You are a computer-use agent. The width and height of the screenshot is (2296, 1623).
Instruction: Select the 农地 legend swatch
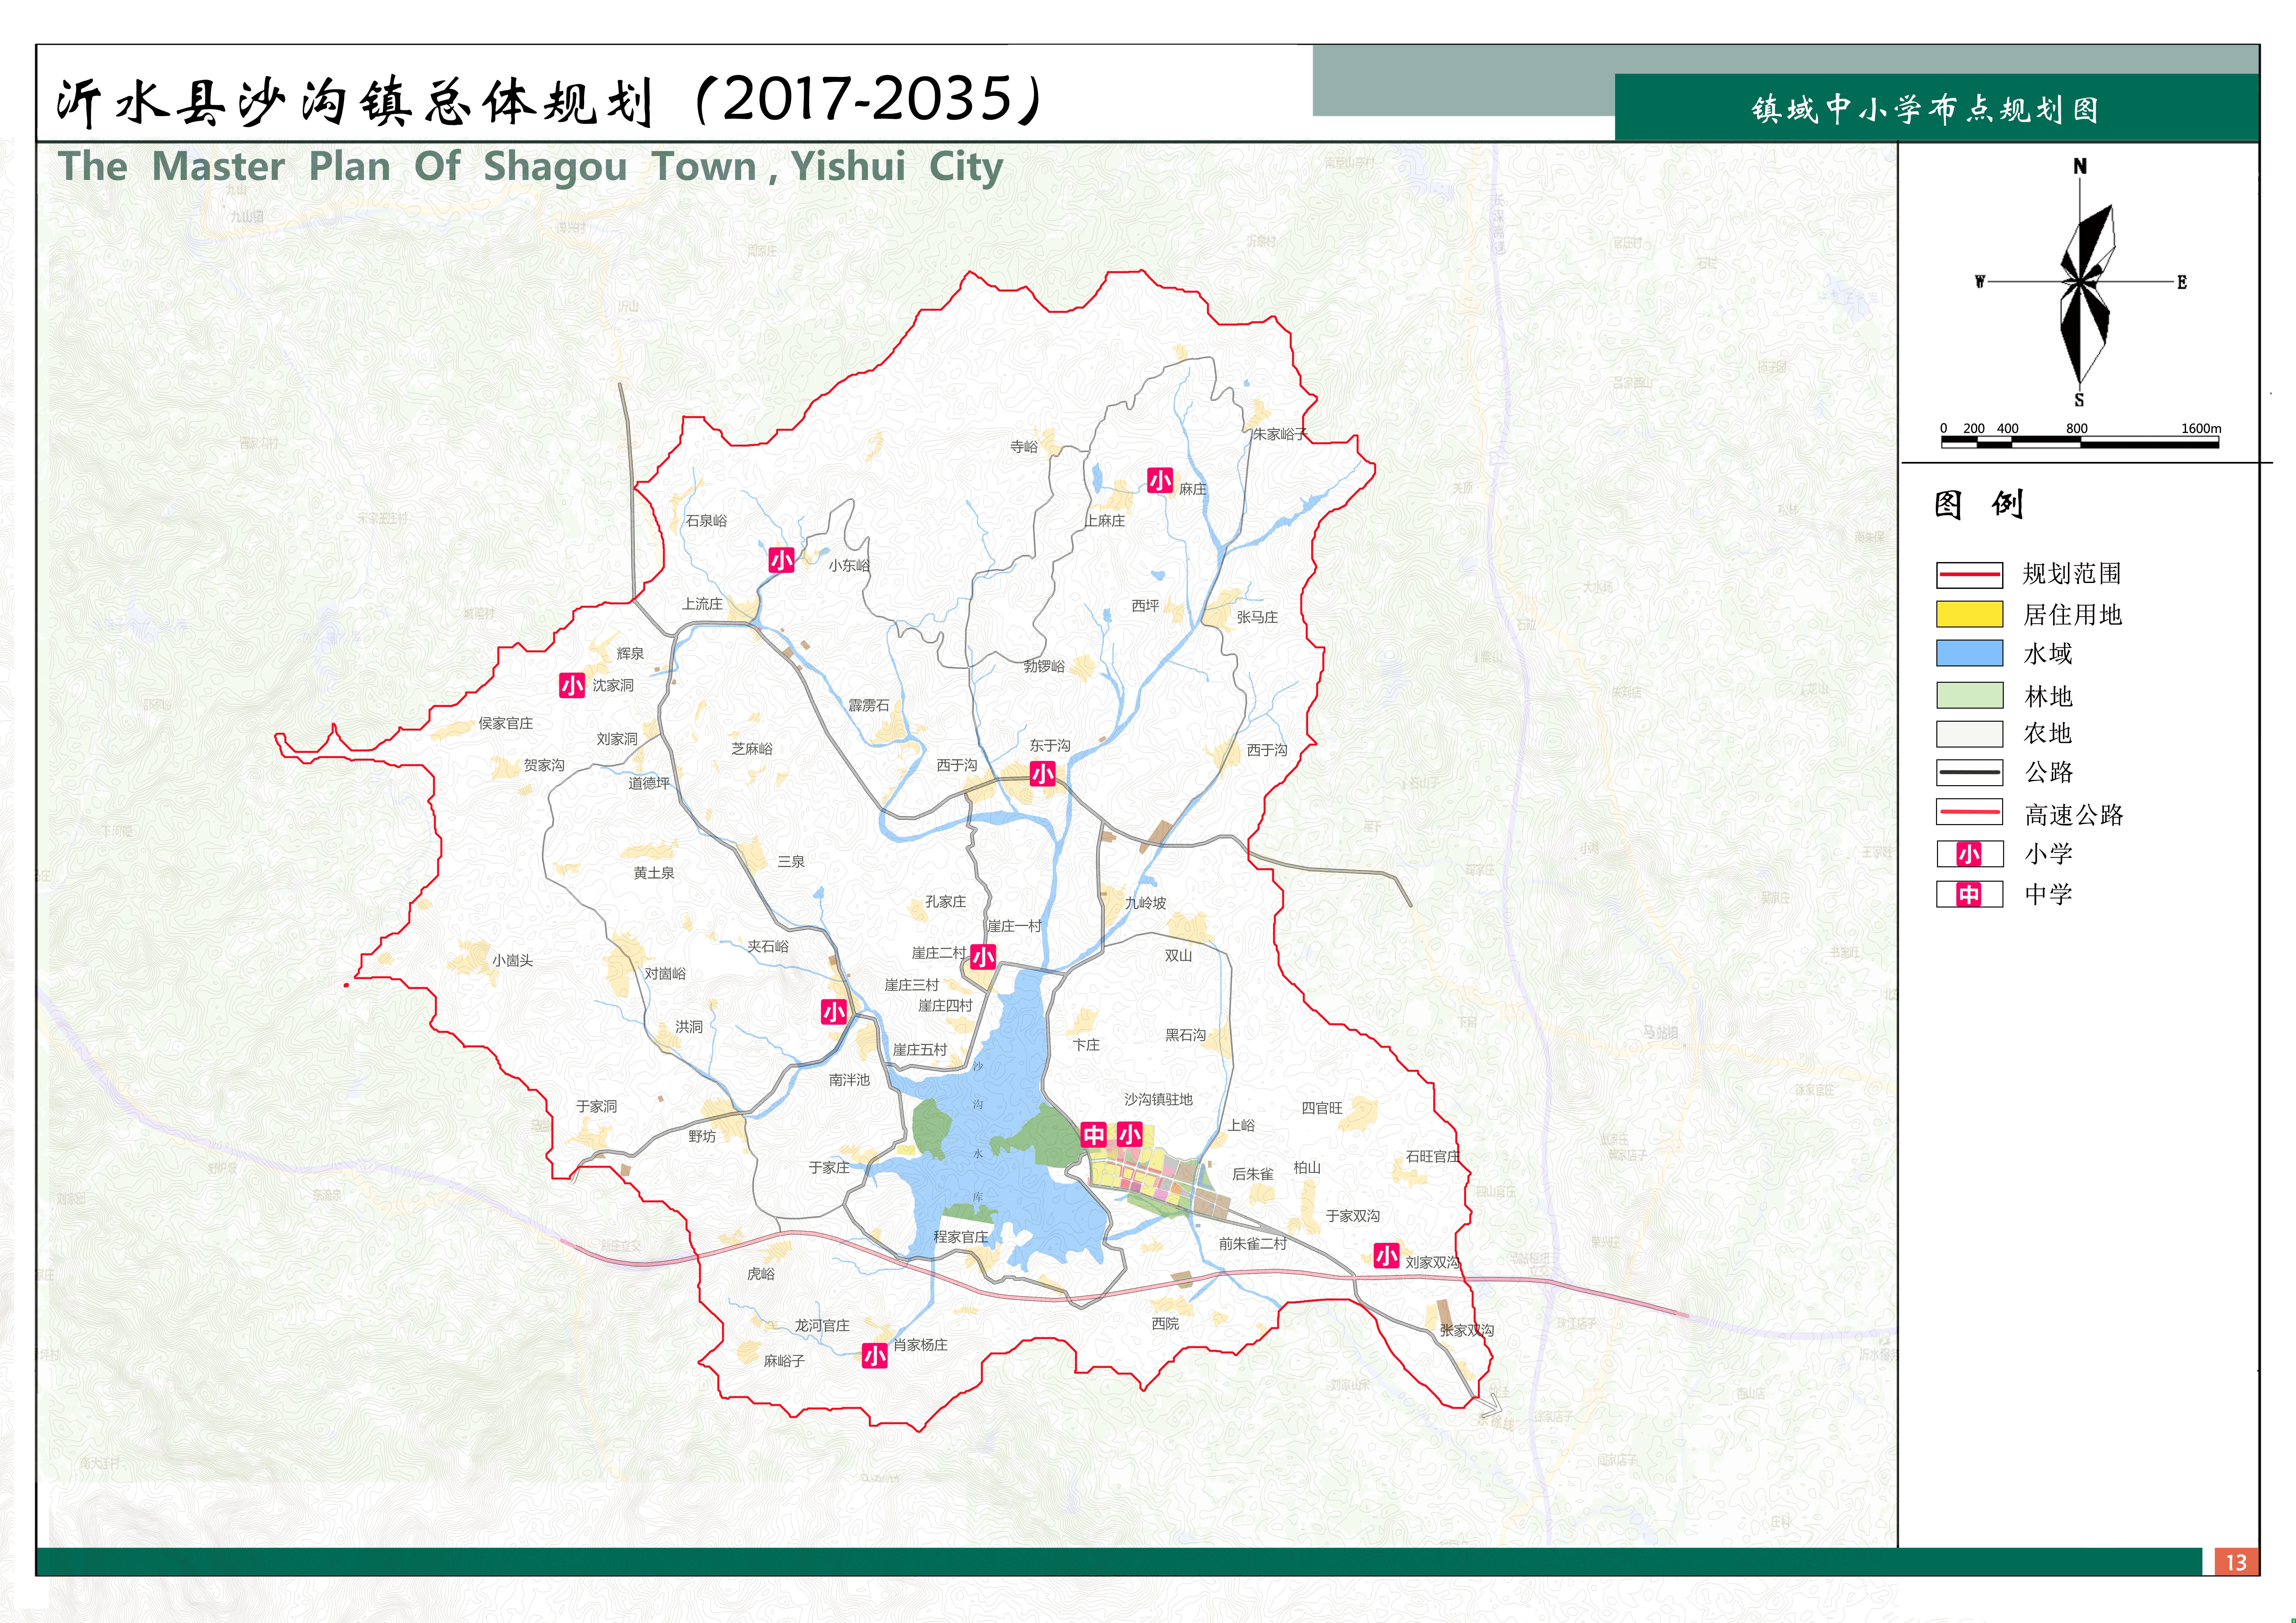tap(1970, 734)
